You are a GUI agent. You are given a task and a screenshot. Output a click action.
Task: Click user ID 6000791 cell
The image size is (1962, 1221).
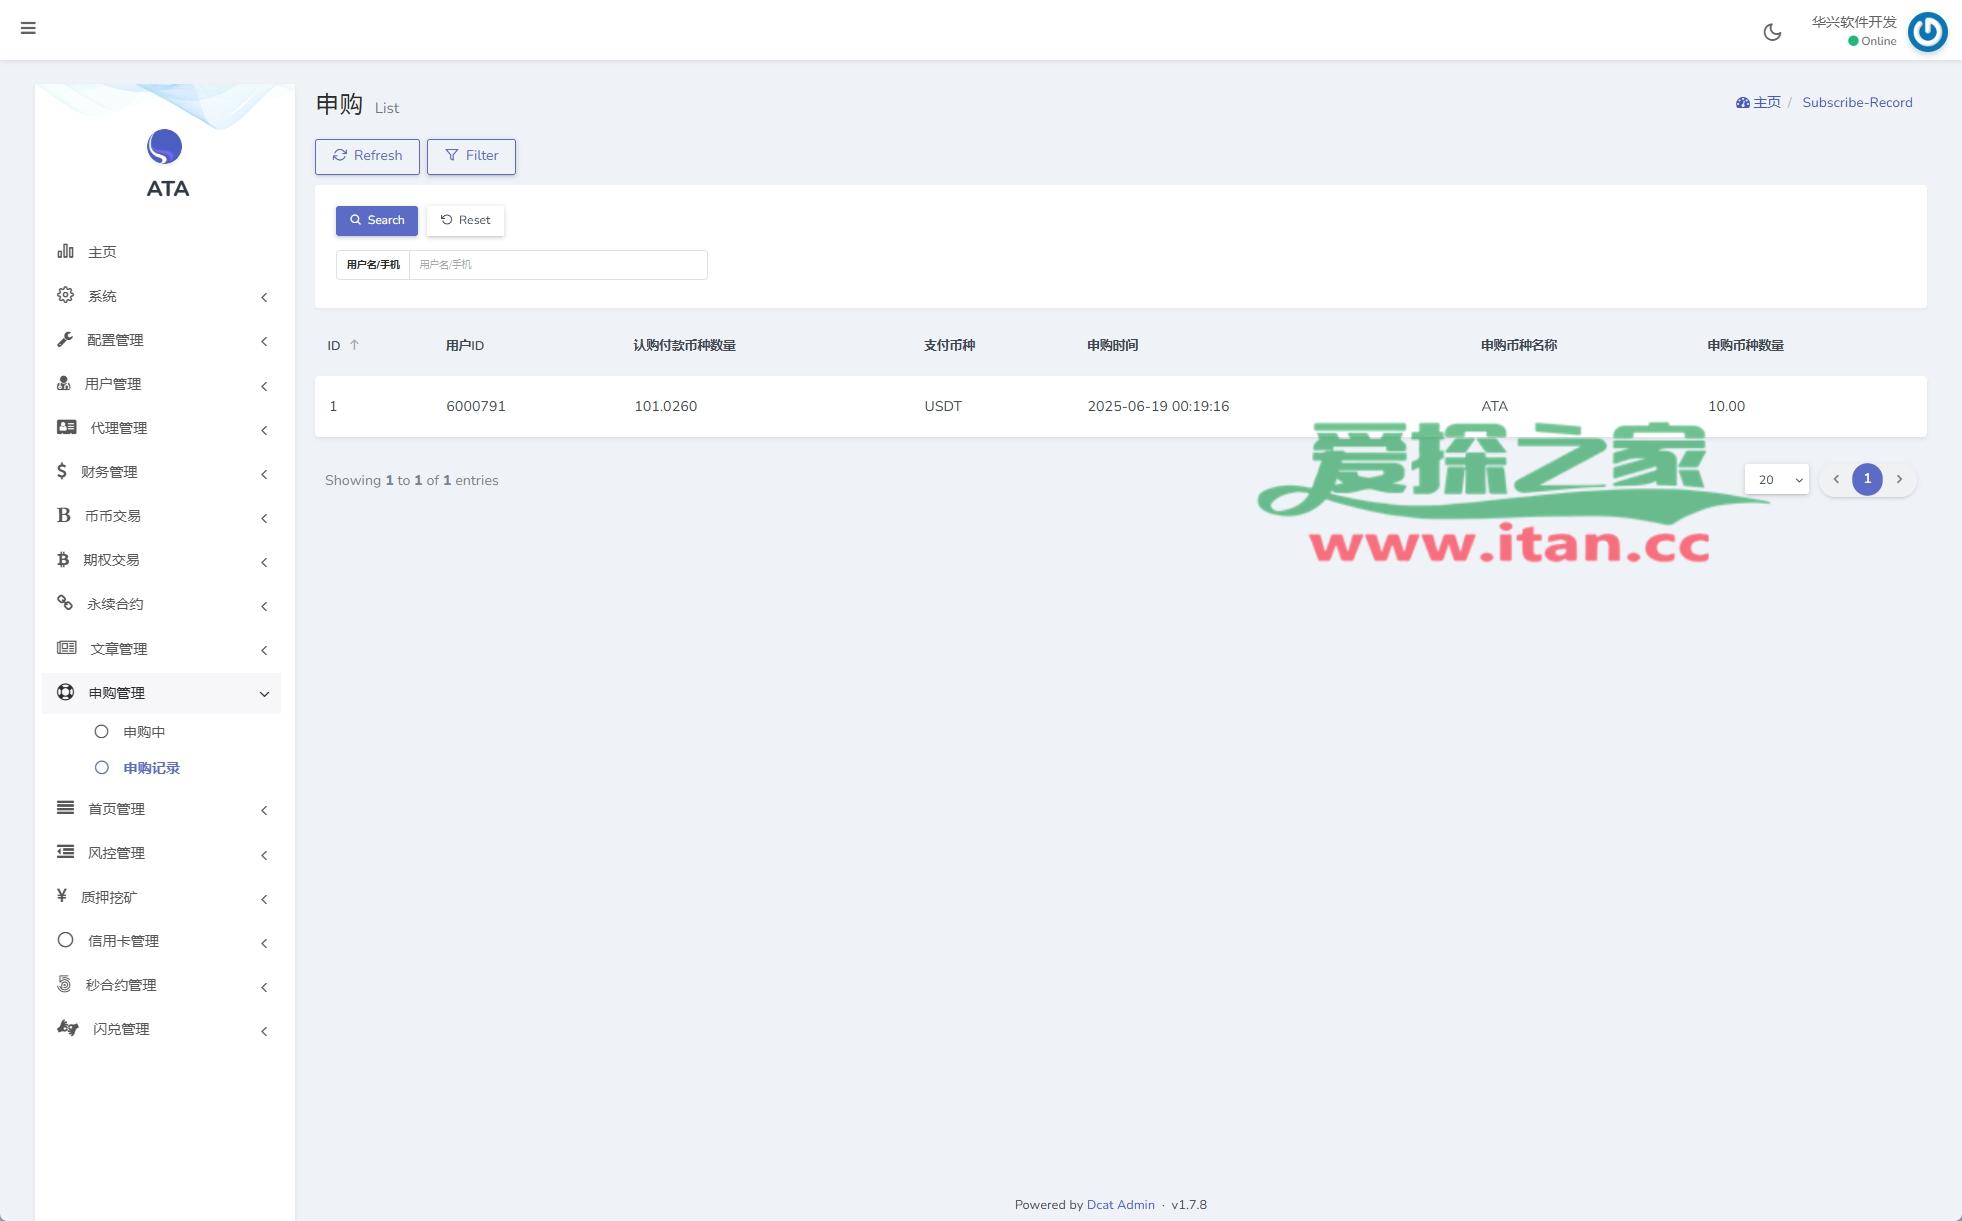coord(476,406)
